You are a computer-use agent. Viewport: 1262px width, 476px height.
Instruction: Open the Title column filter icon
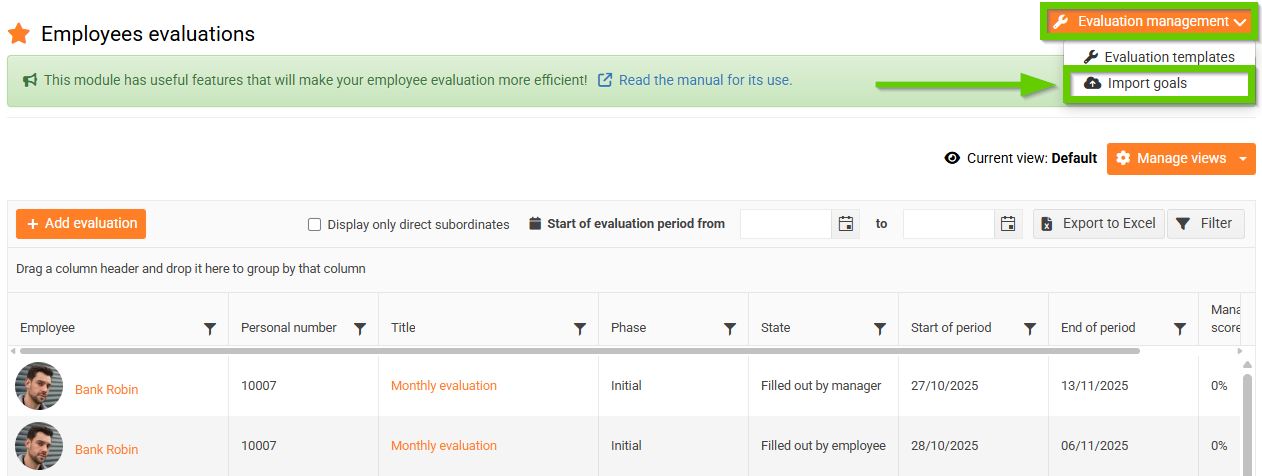(x=580, y=328)
